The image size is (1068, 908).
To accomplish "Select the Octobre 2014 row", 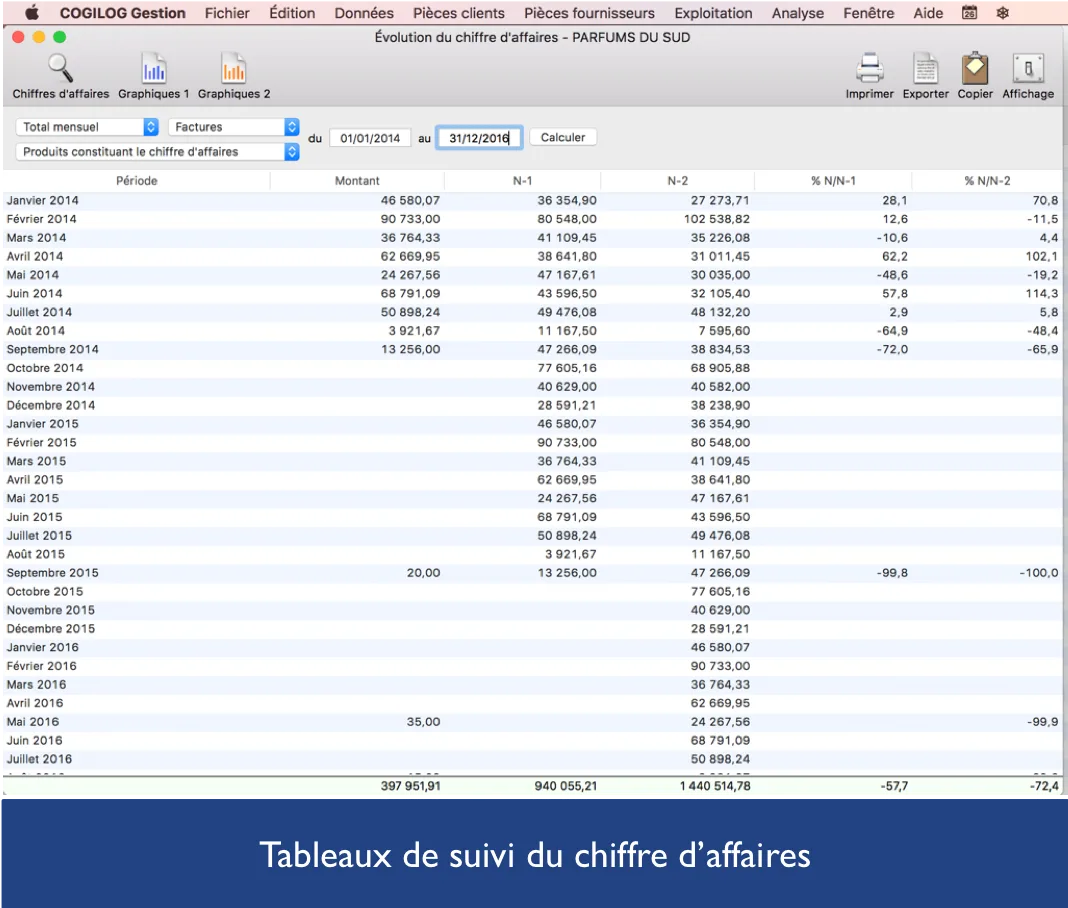I will [x=533, y=368].
